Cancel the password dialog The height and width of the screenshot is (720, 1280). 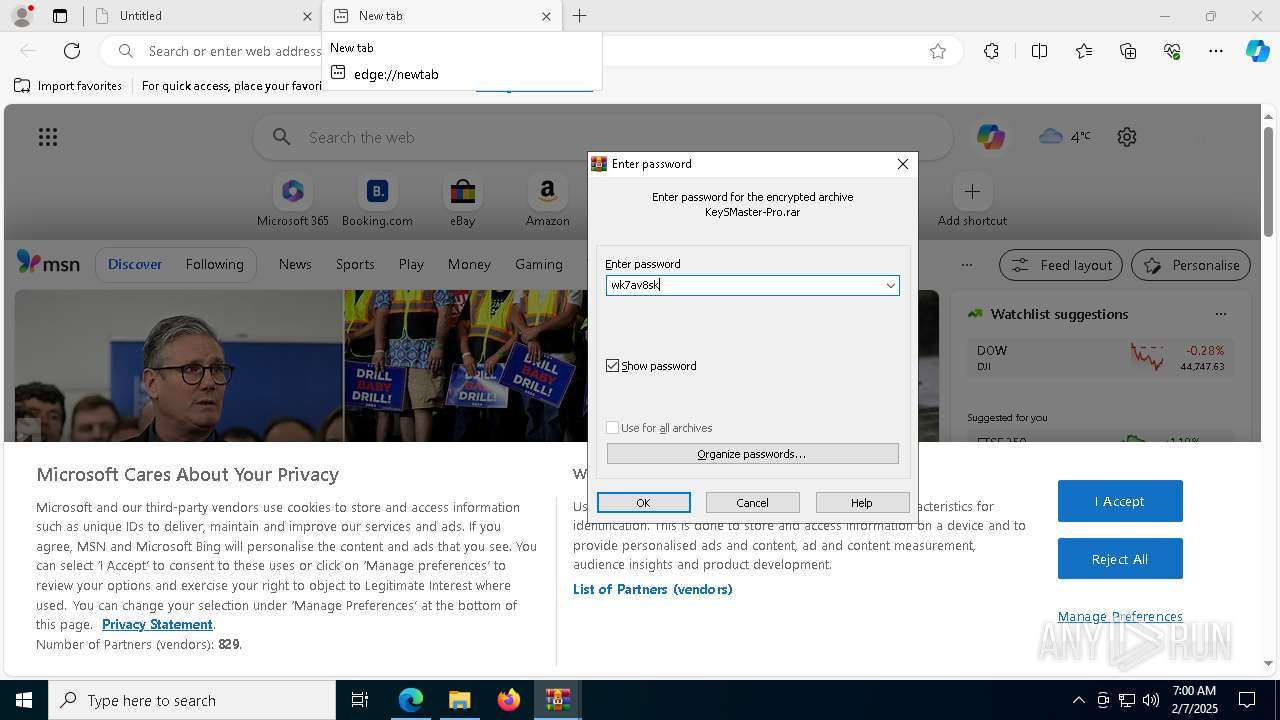pos(752,503)
